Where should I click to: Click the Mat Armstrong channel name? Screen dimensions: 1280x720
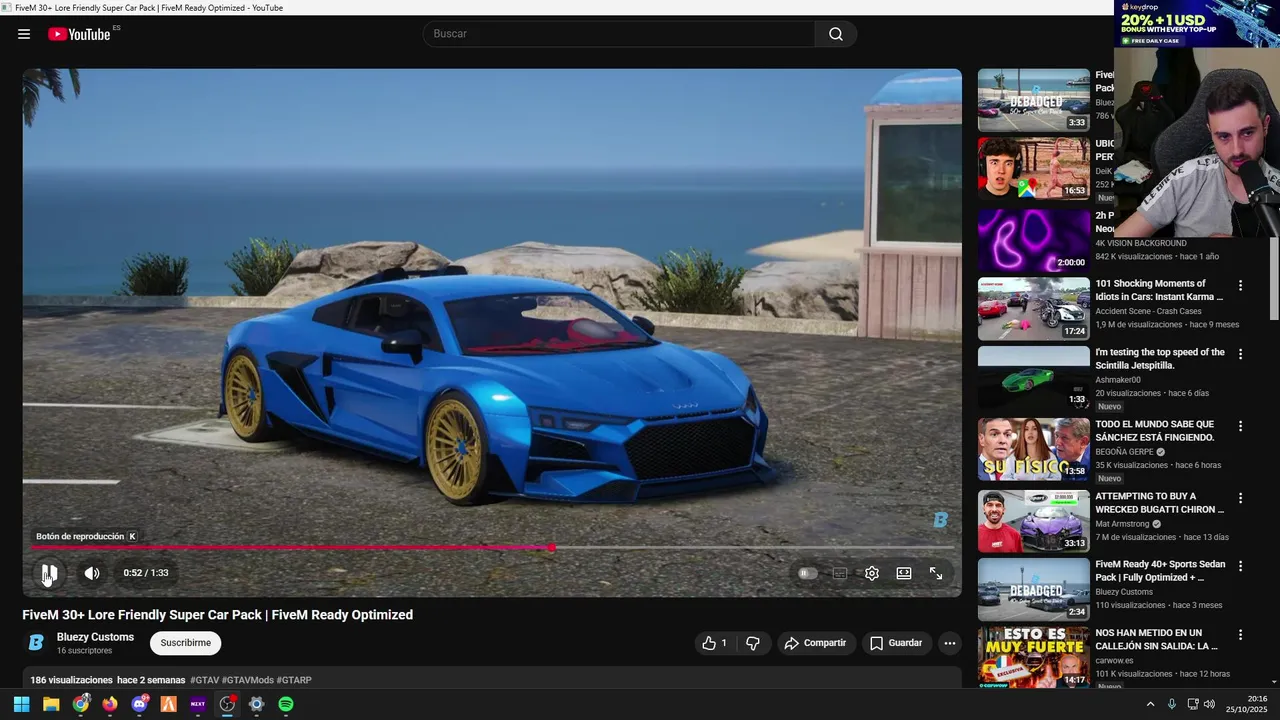click(x=1122, y=524)
